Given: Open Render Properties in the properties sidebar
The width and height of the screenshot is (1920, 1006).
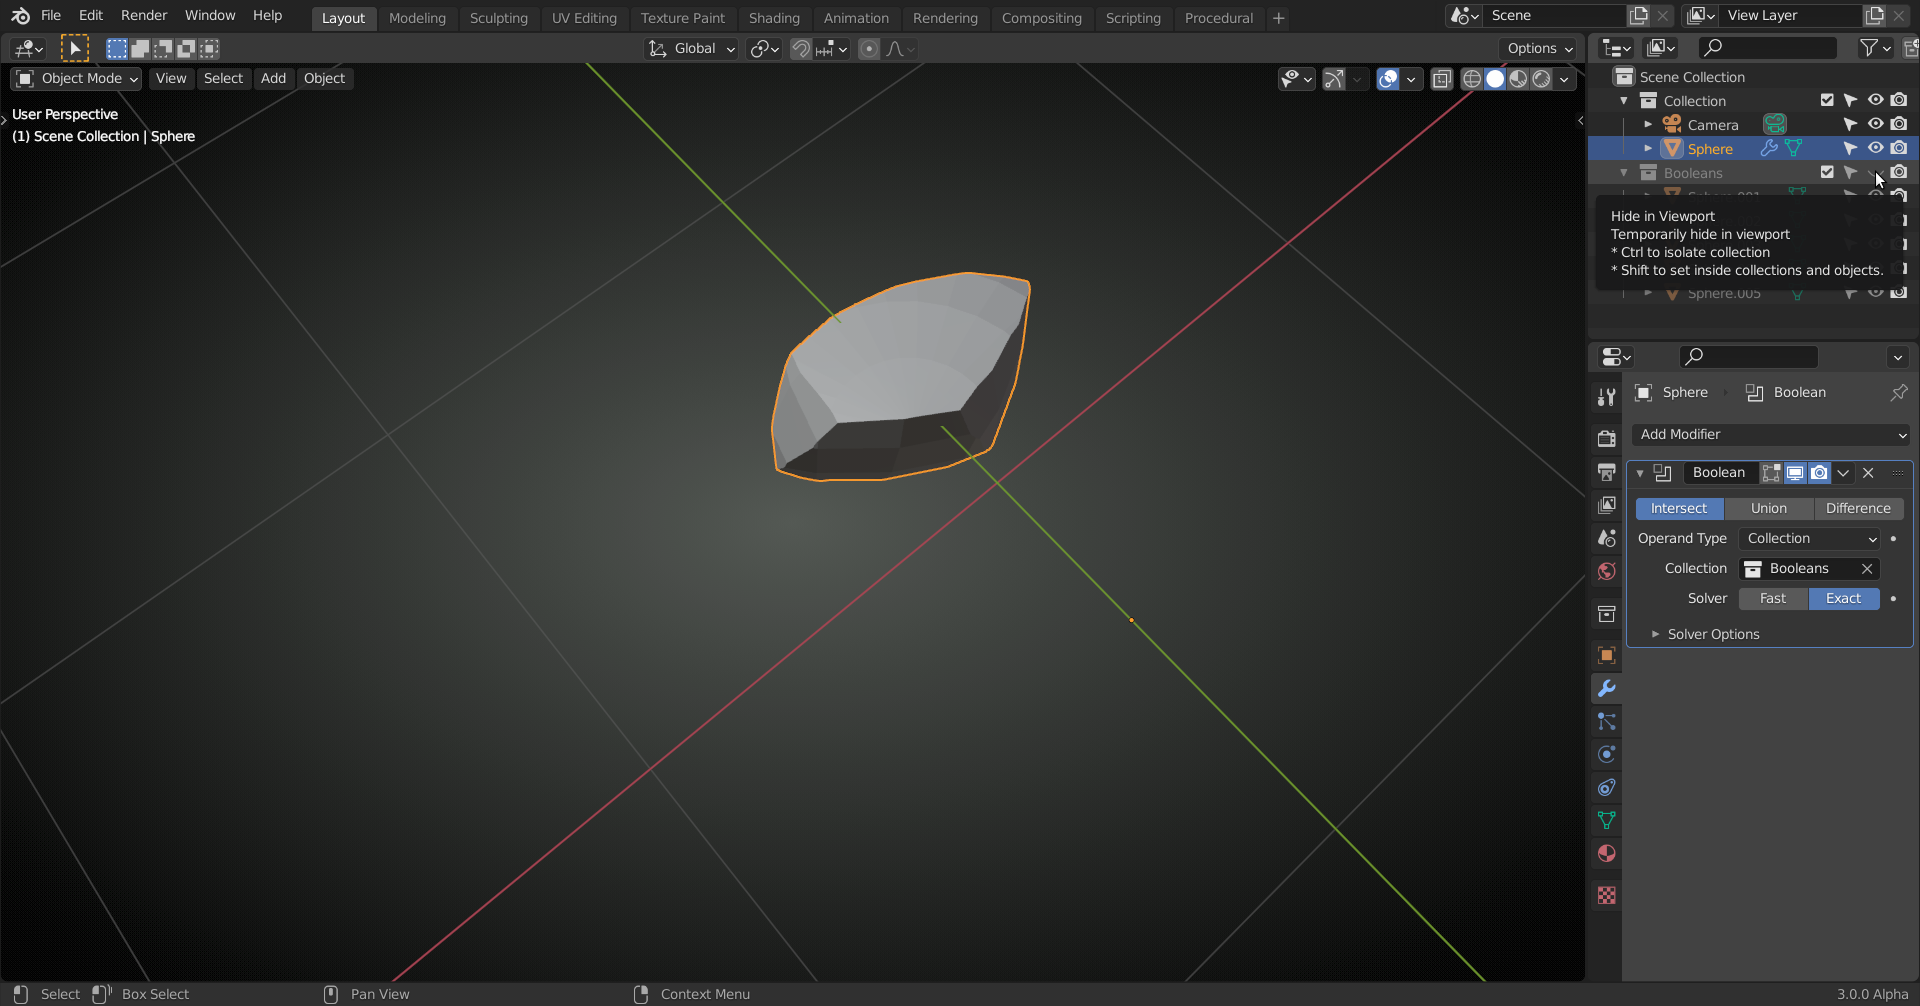Looking at the screenshot, I should (1607, 437).
